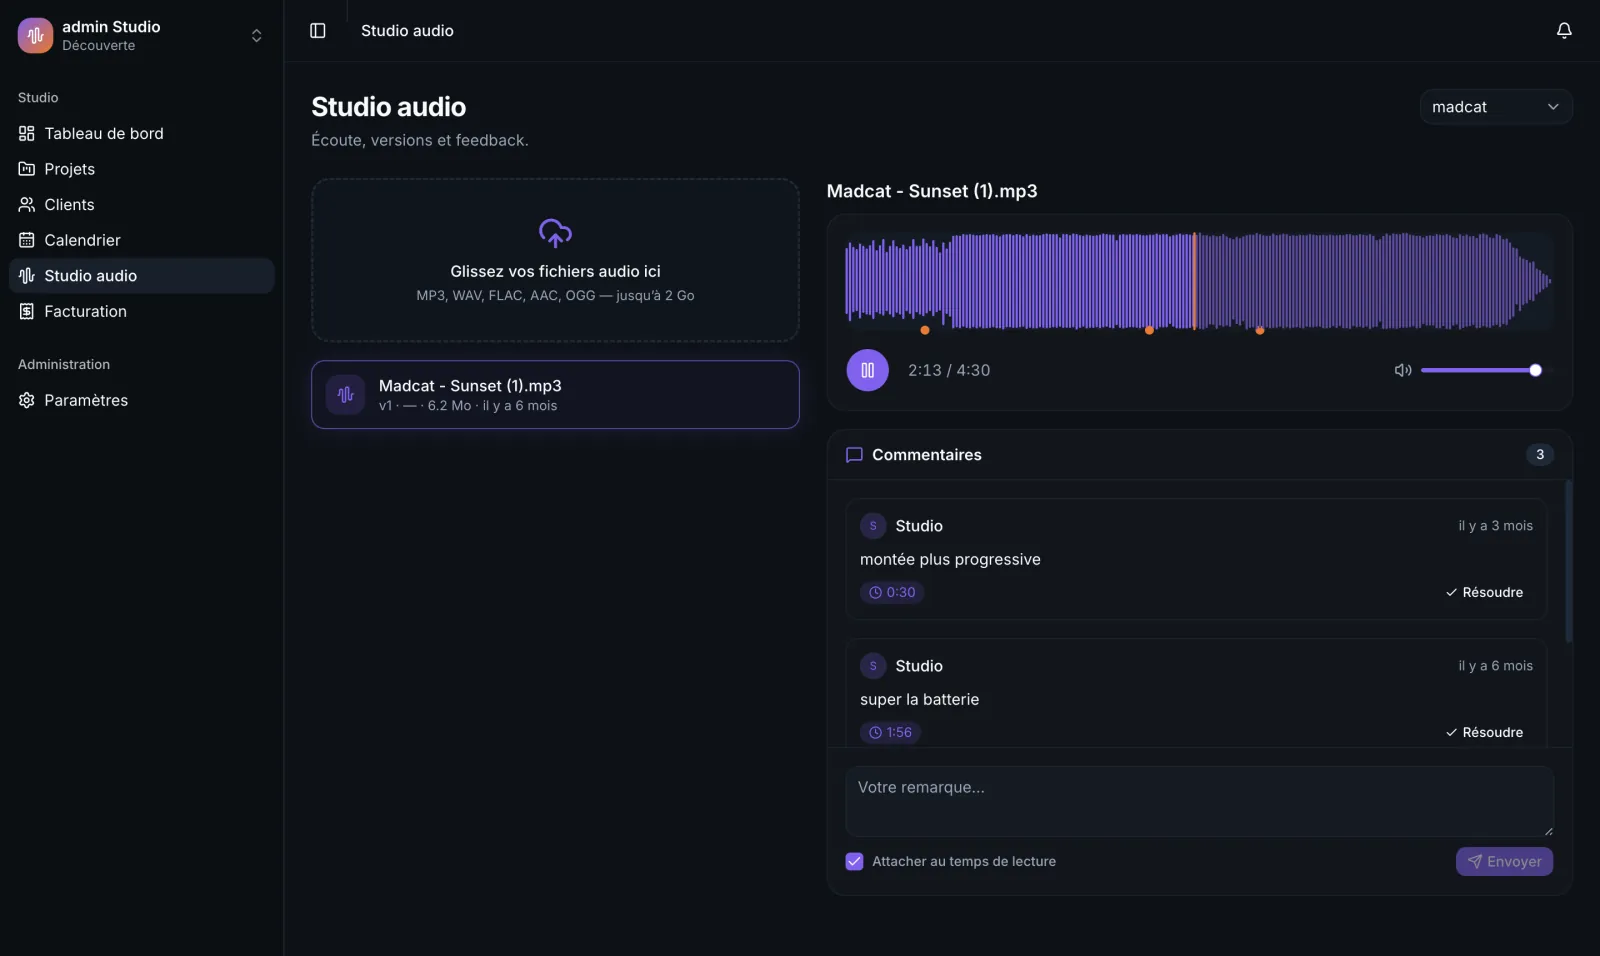Image resolution: width=1600 pixels, height=956 pixels.
Task: Jump to timestamp 0:30
Action: (892, 592)
